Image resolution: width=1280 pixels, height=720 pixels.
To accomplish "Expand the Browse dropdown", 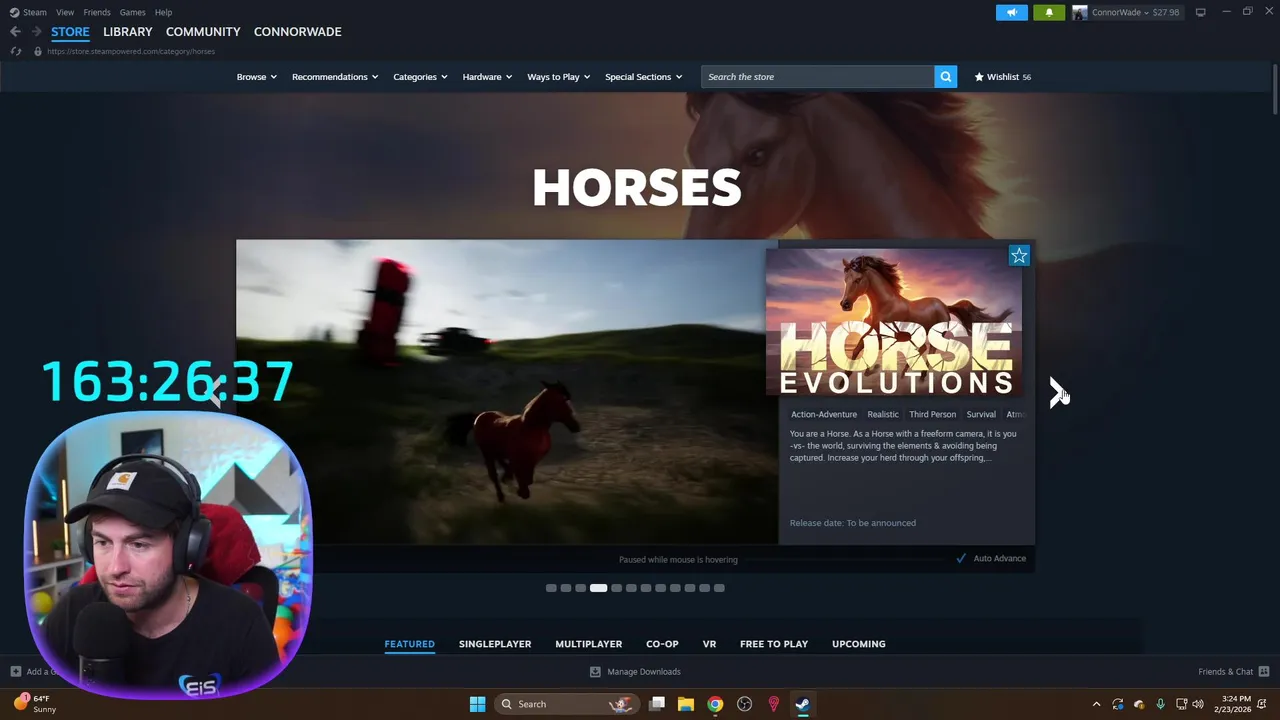I will [x=256, y=77].
